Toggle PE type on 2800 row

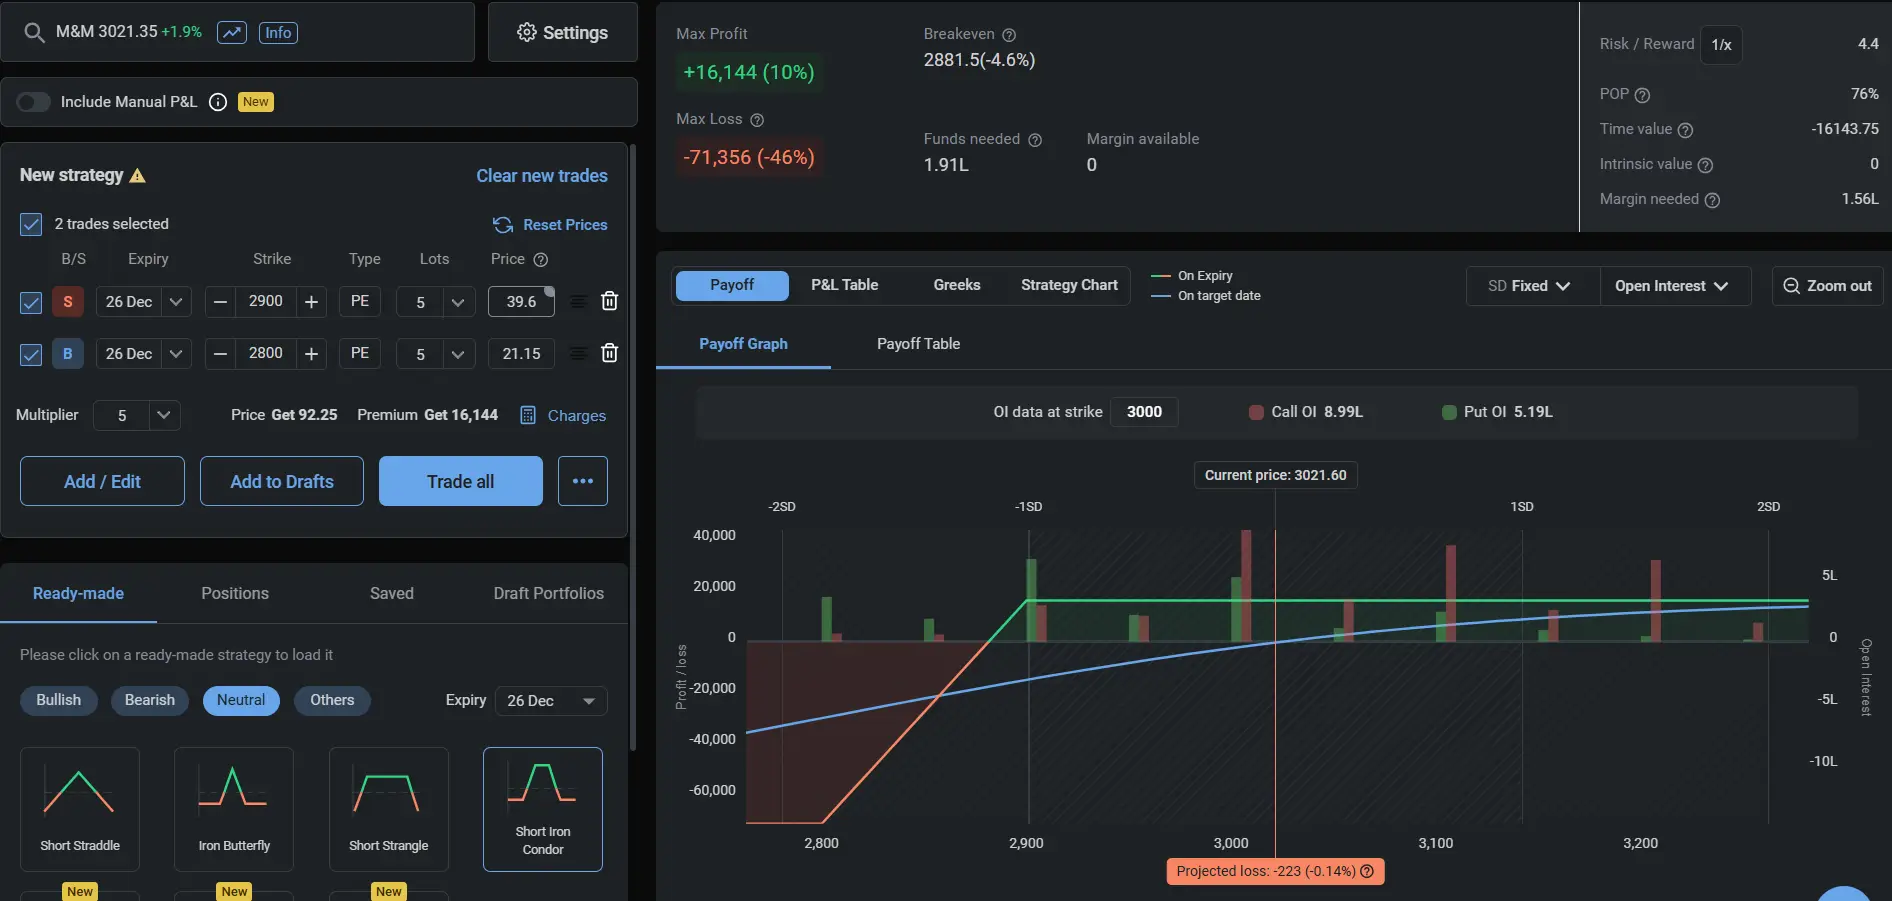click(360, 354)
